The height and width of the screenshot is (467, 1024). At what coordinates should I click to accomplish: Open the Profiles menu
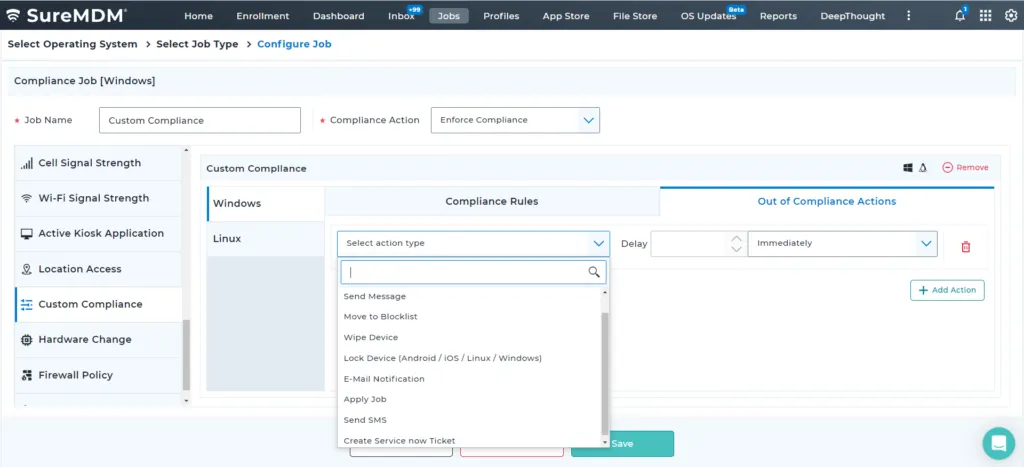coord(501,16)
